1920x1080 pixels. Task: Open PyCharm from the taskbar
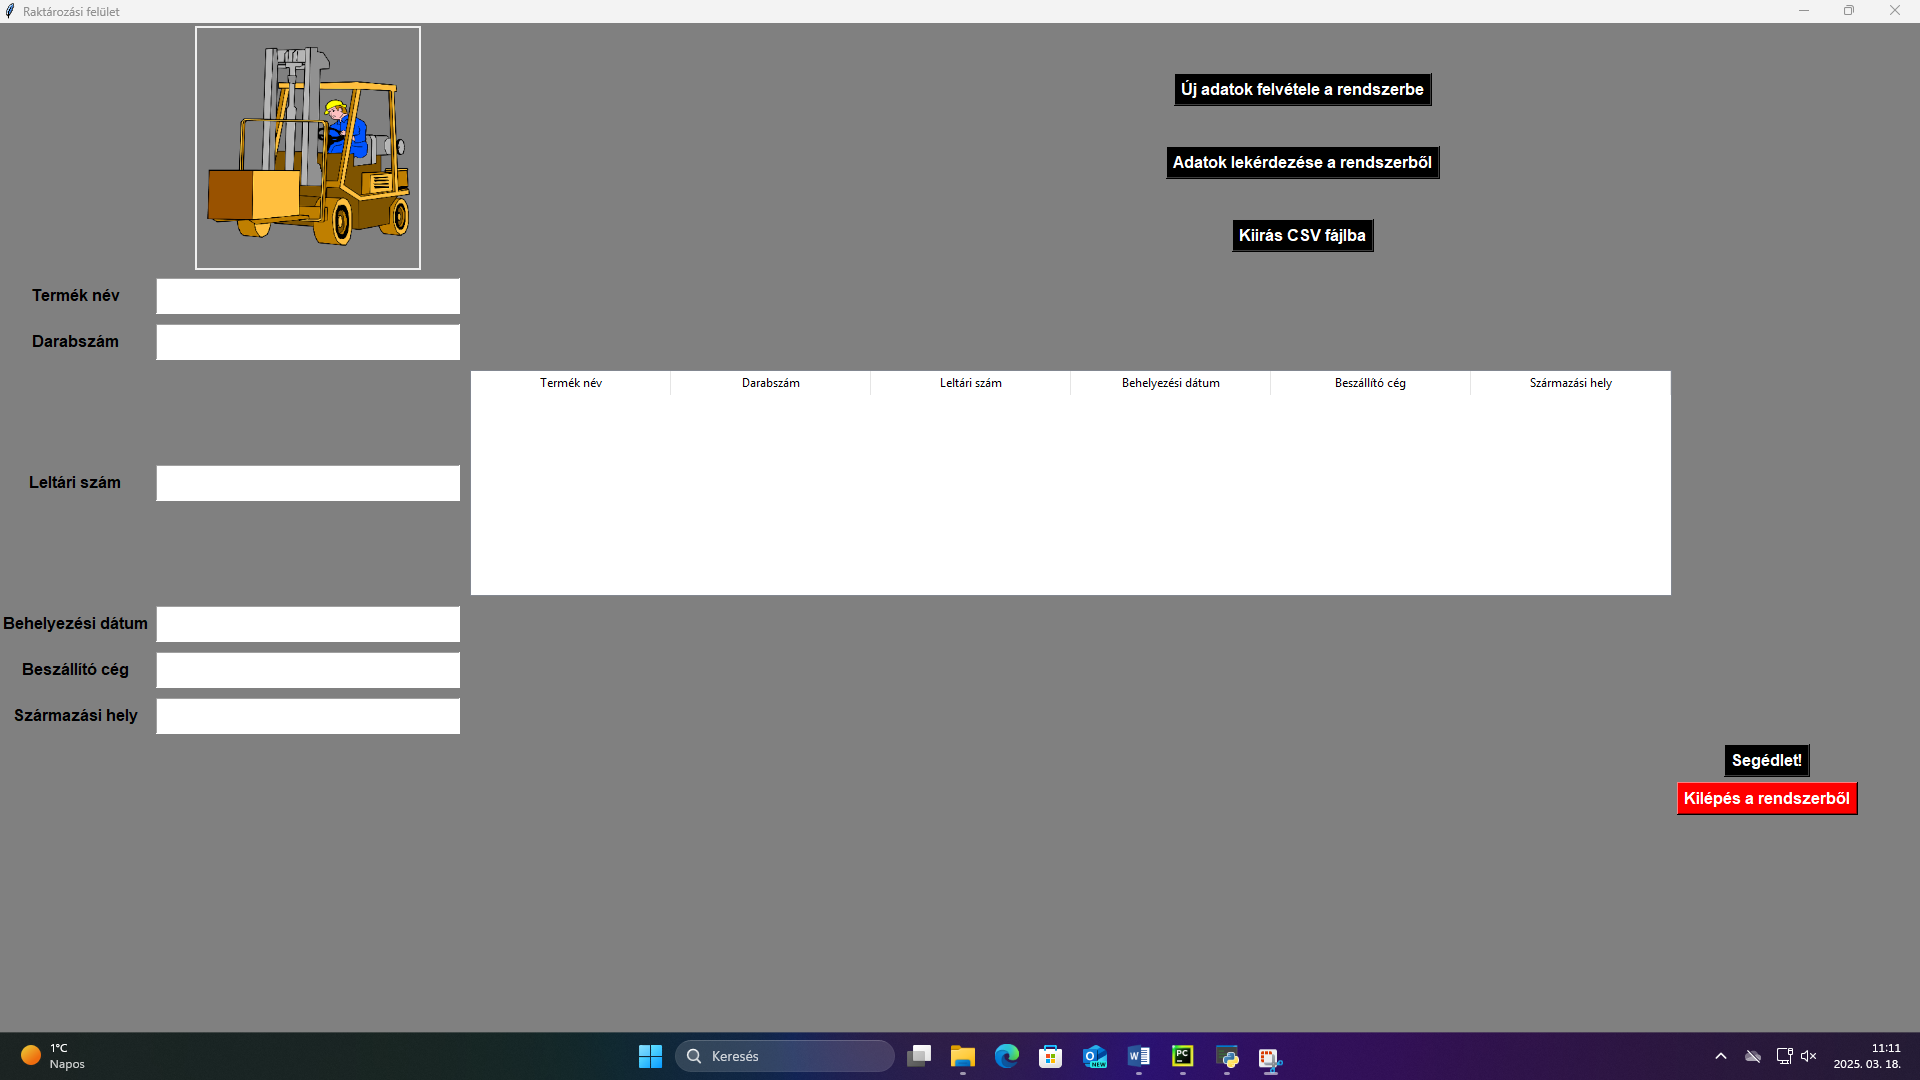click(1183, 1056)
